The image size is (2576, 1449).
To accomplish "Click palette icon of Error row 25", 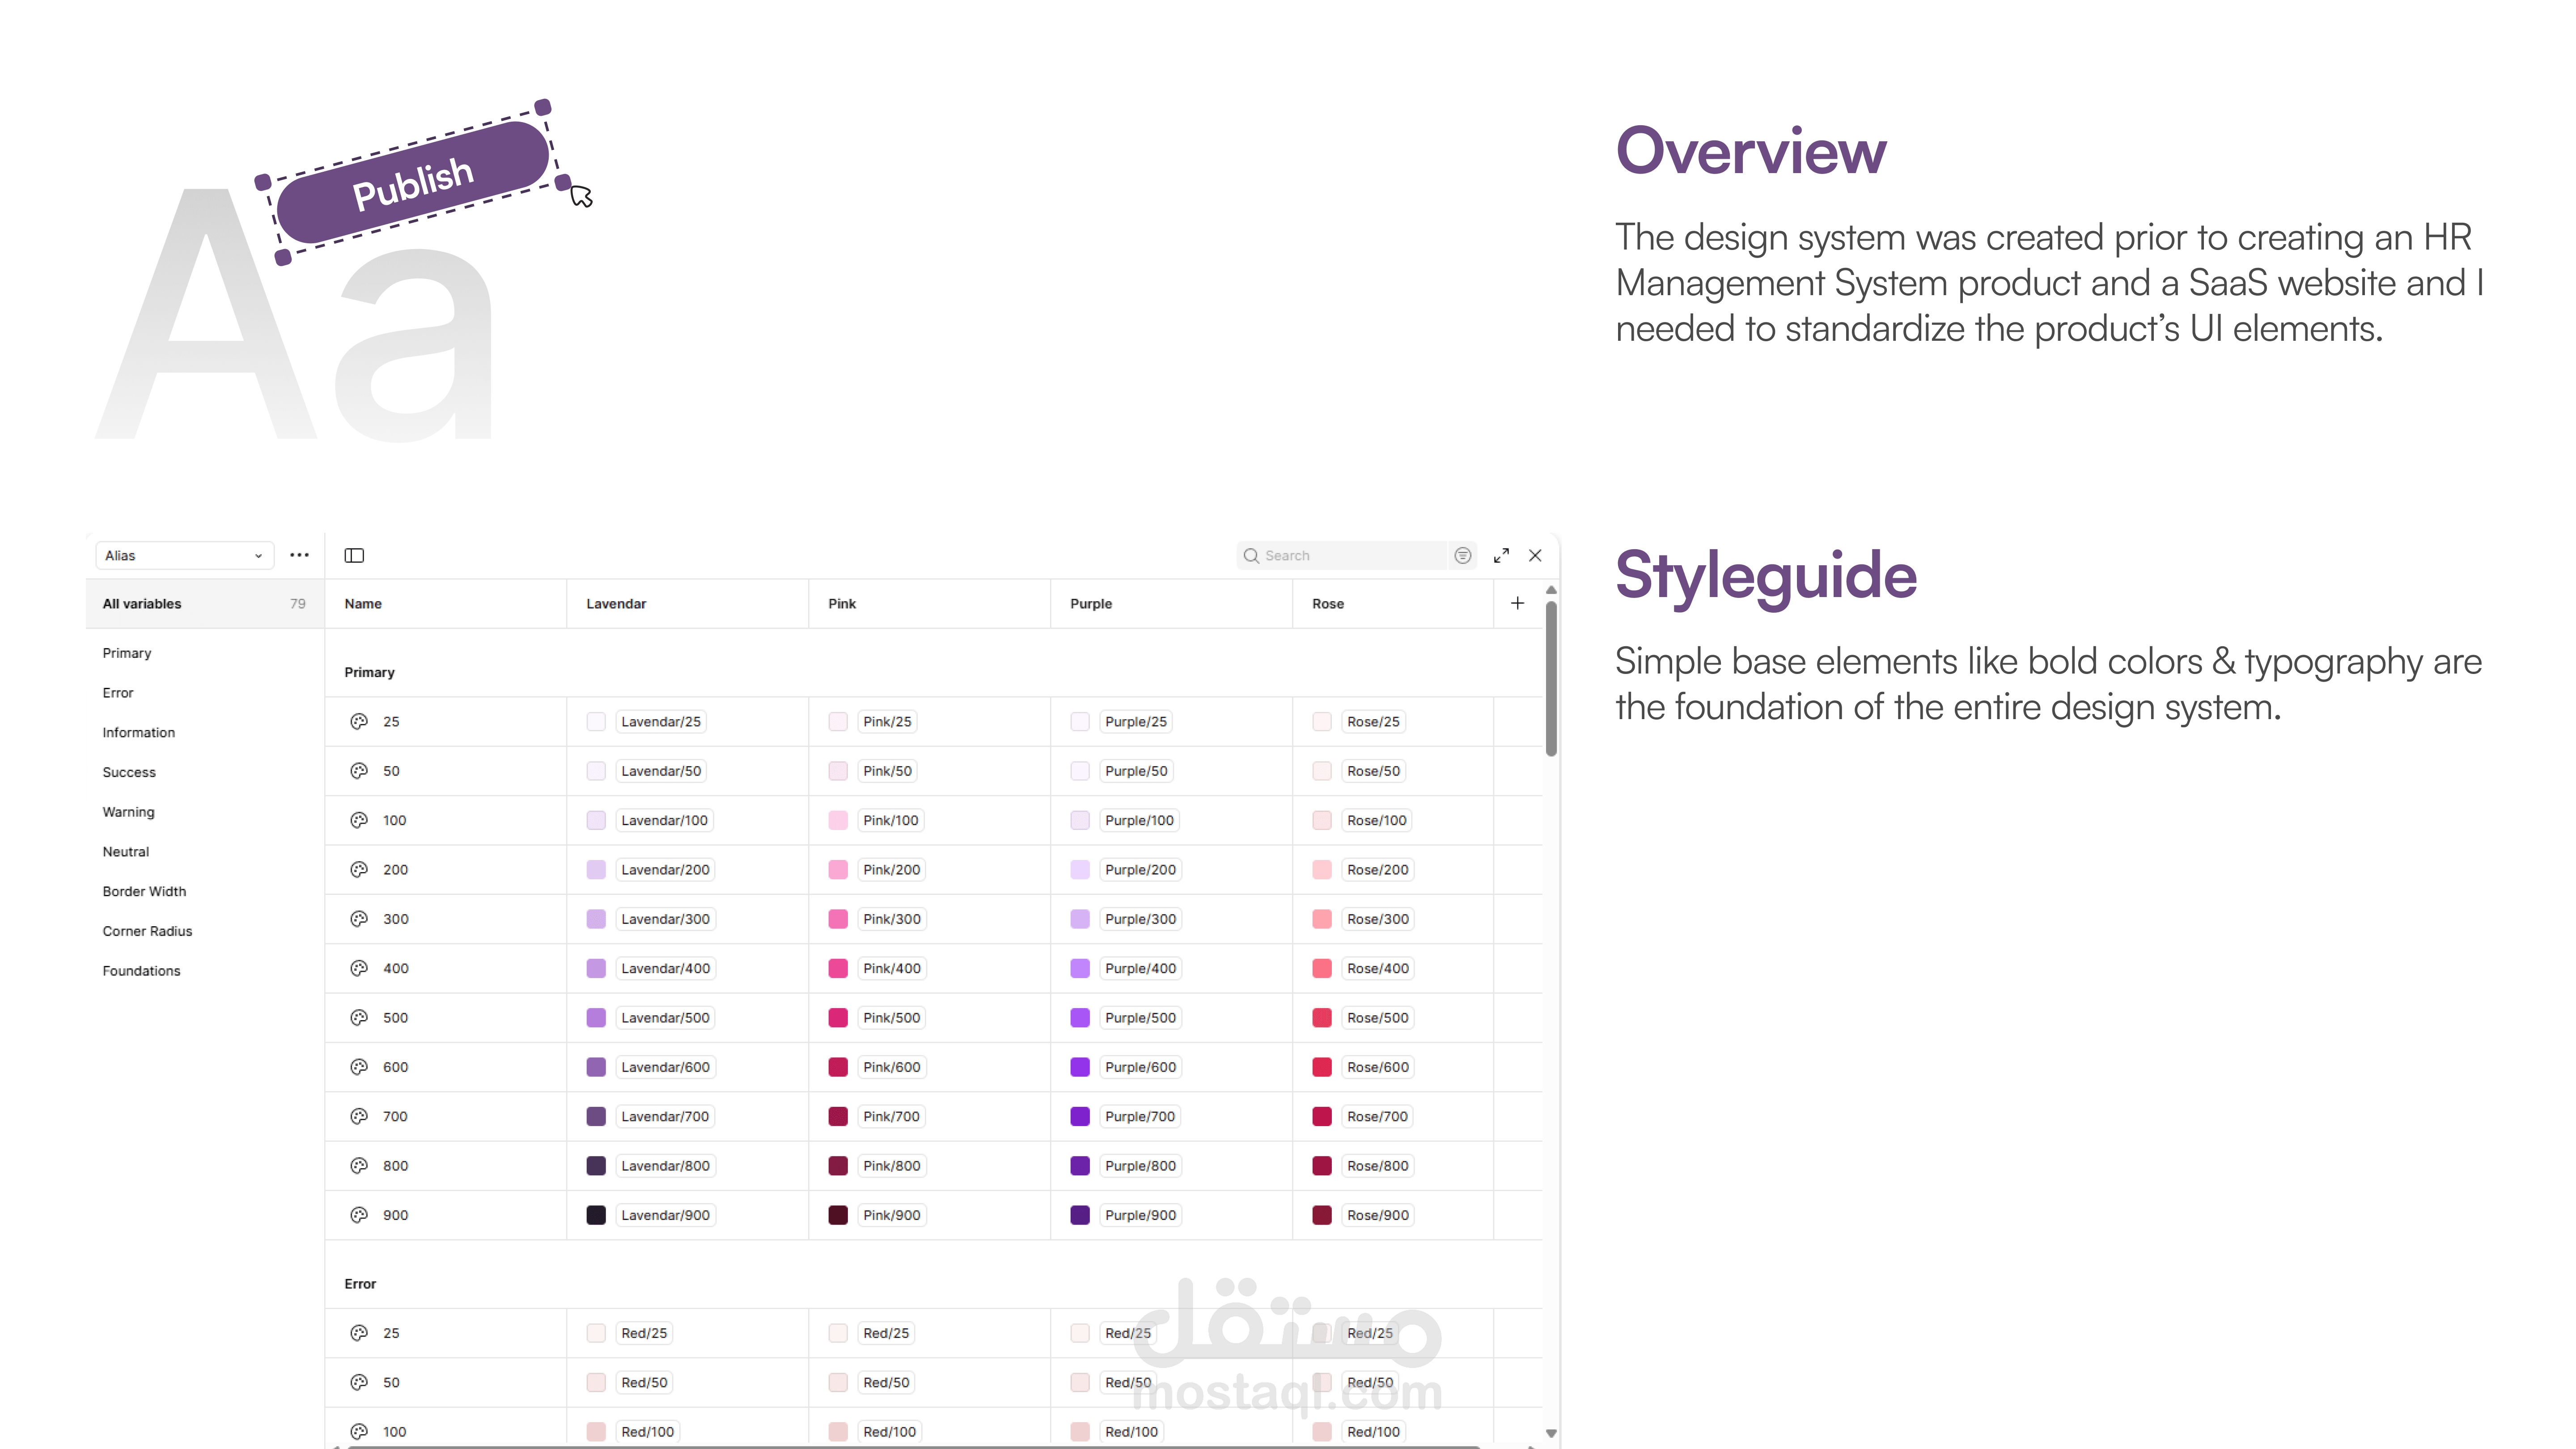I will (359, 1333).
